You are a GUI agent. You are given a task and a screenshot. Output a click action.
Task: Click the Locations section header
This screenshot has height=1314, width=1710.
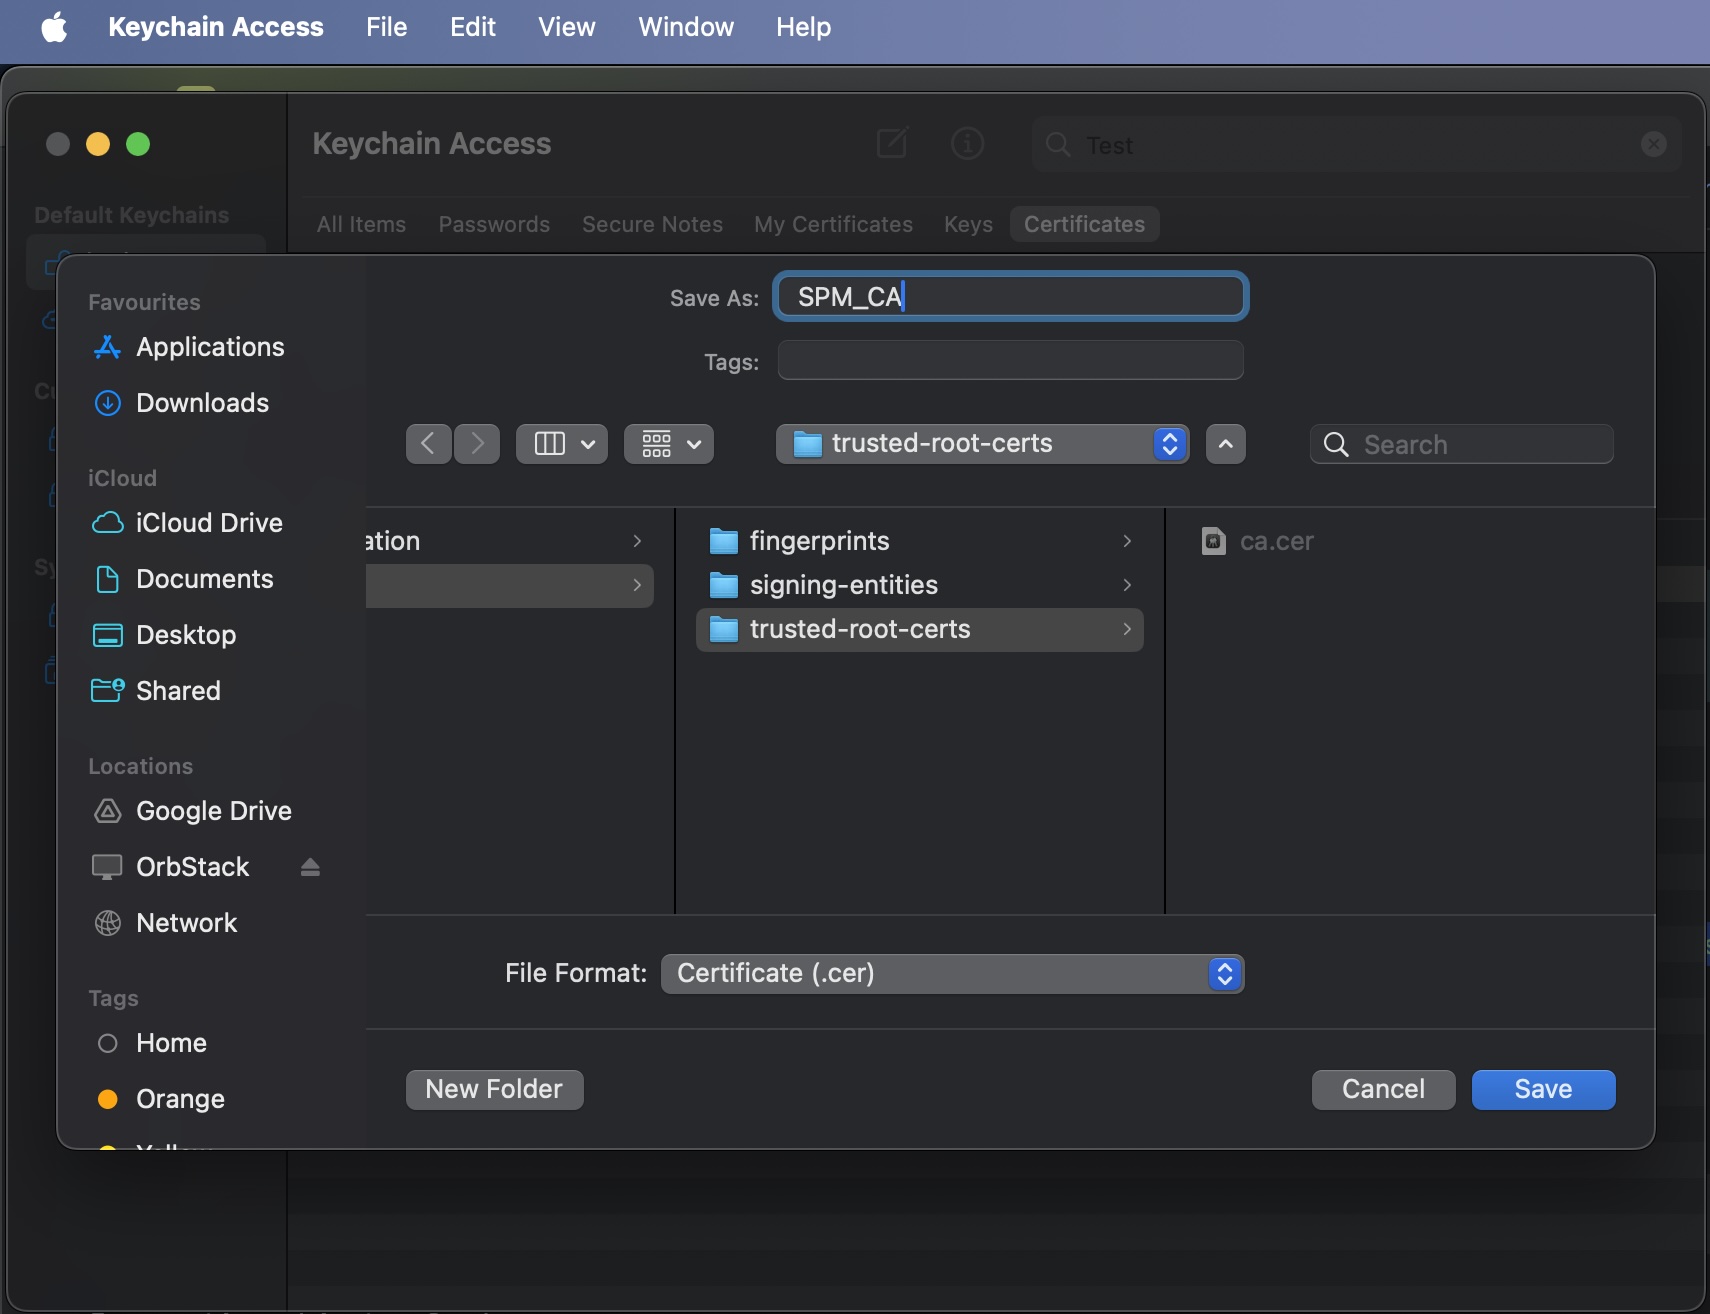140,766
